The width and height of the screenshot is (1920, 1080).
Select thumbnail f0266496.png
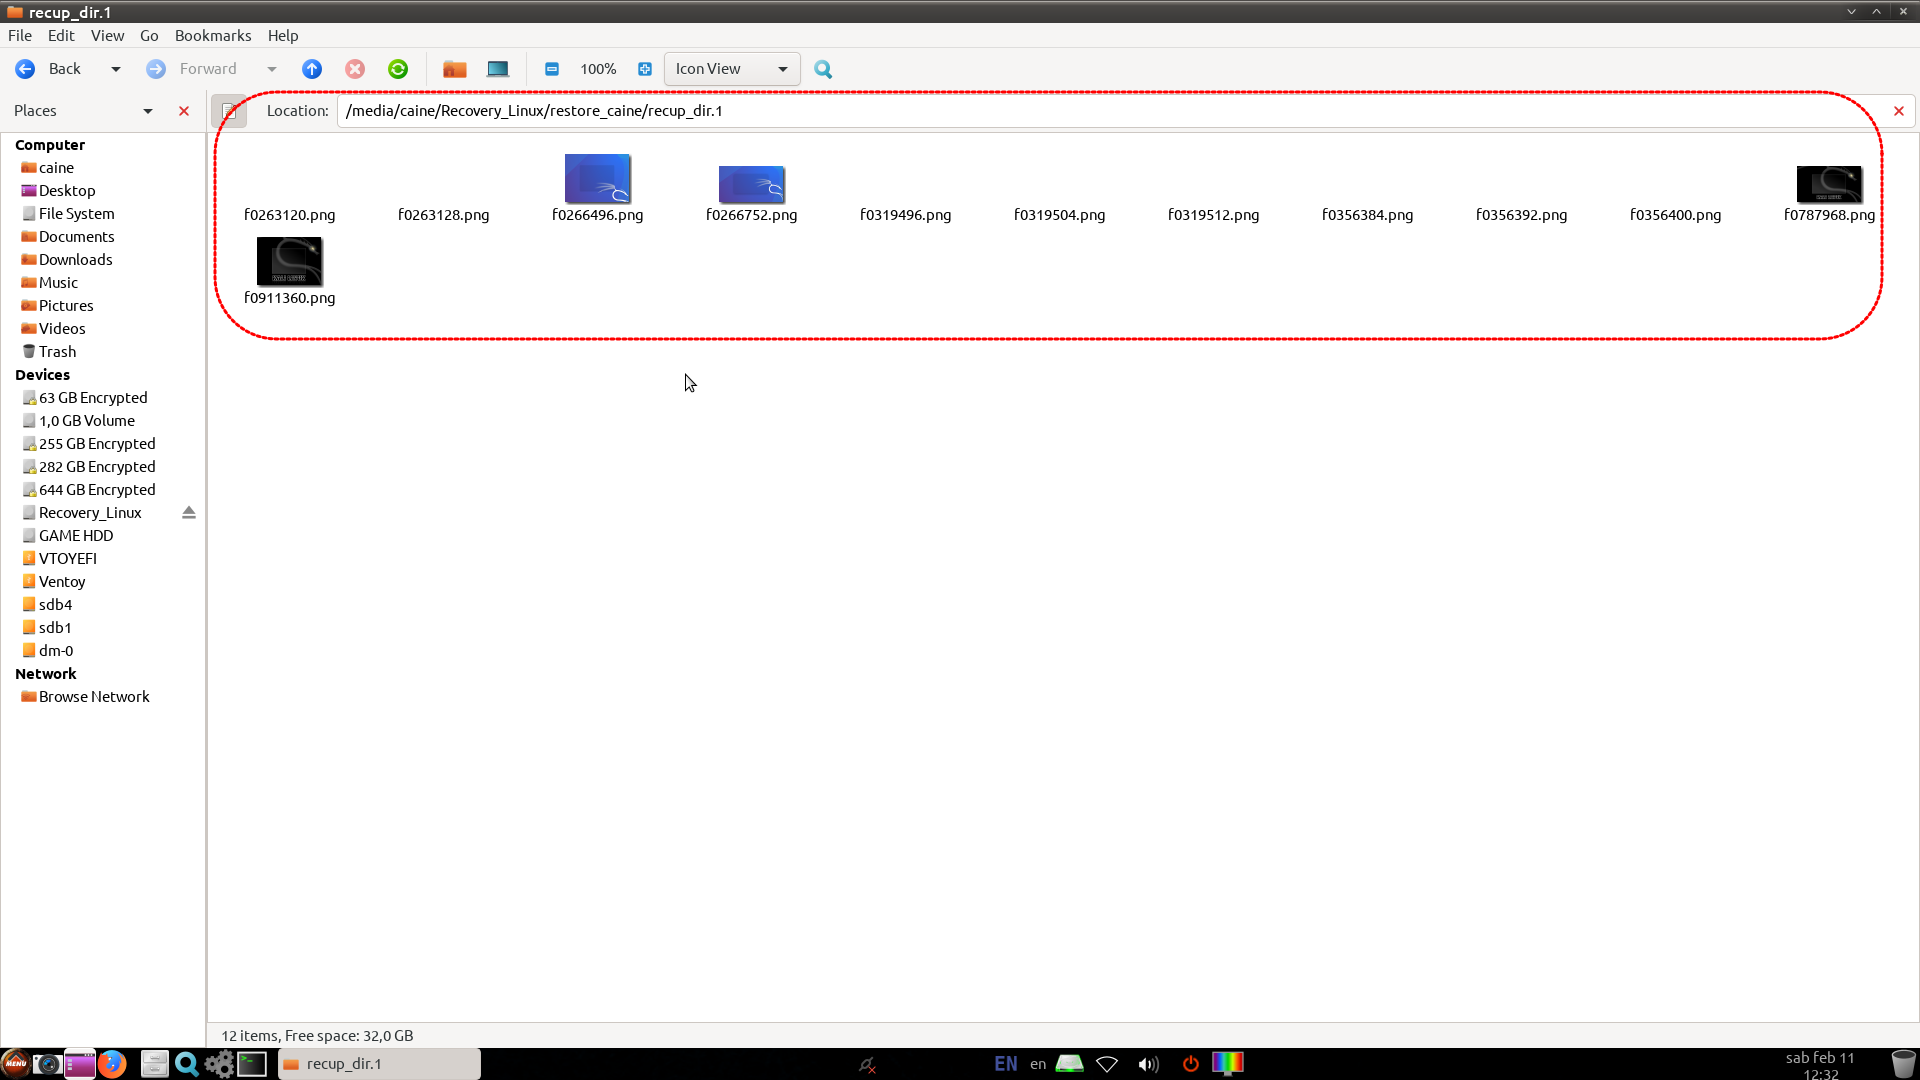coord(597,180)
